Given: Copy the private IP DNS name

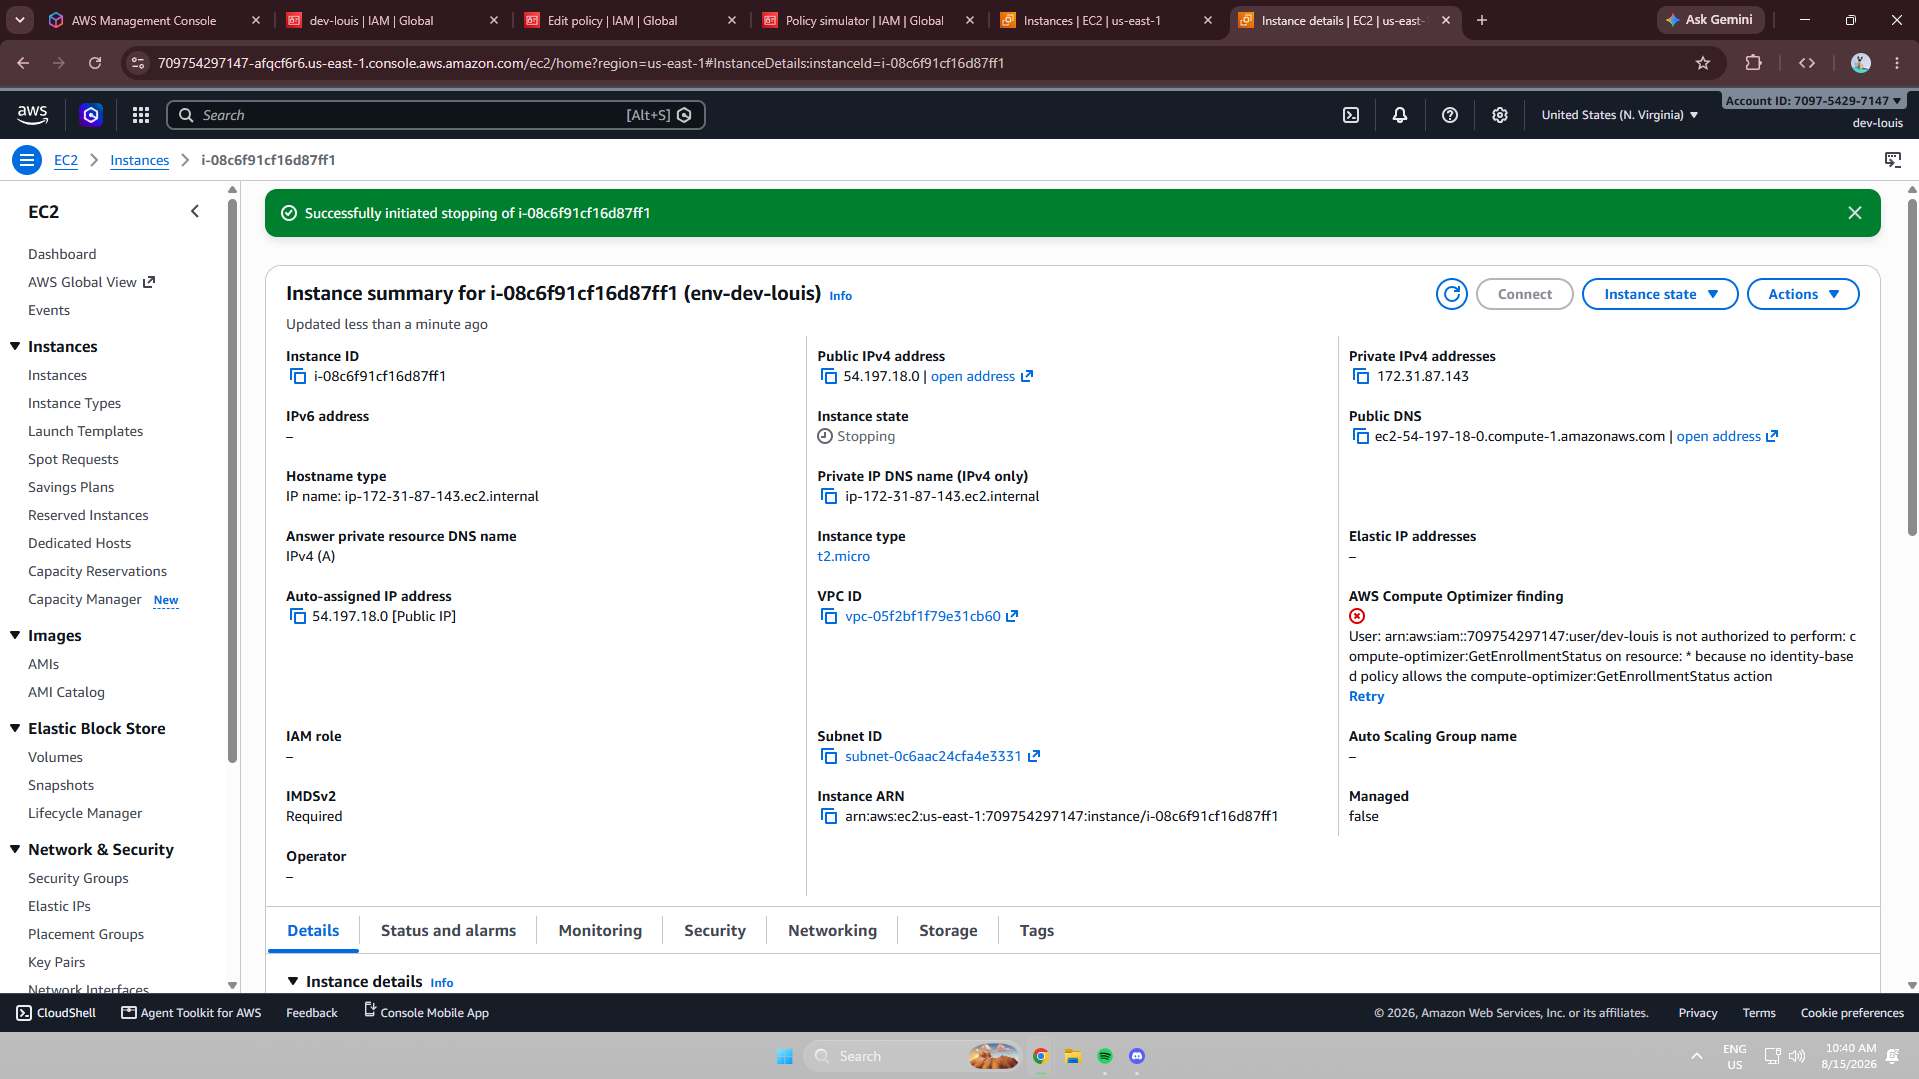Looking at the screenshot, I should pyautogui.click(x=829, y=497).
